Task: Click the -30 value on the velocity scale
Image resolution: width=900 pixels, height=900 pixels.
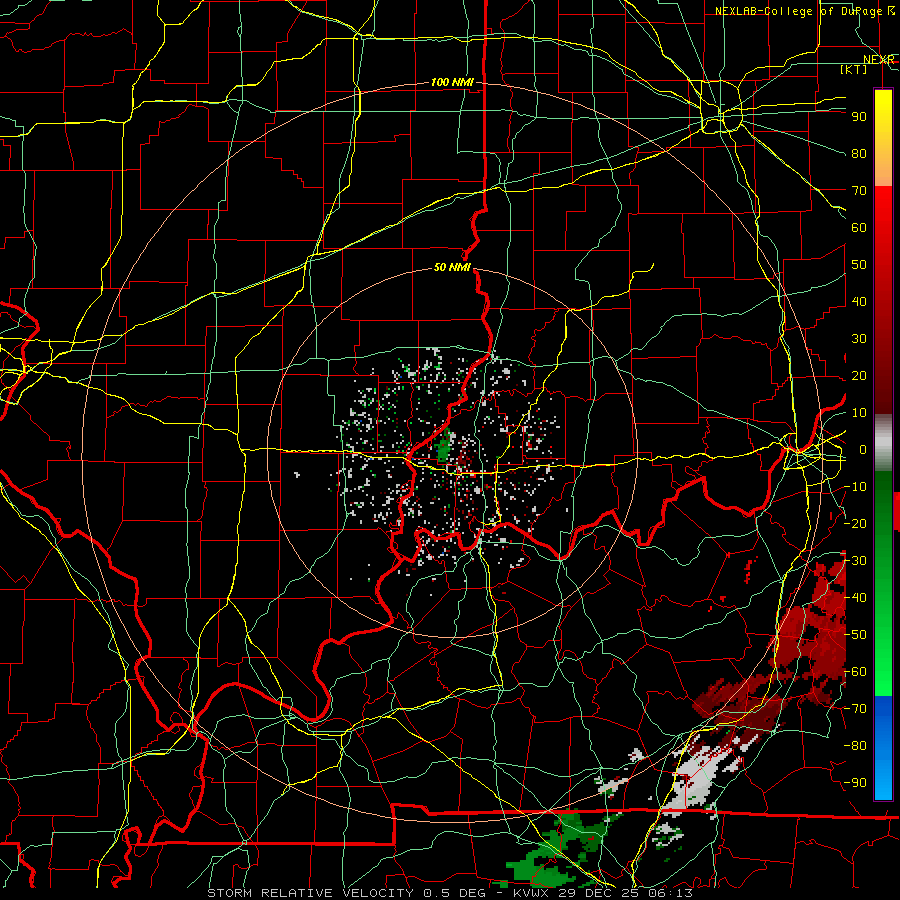Action: 856,561
